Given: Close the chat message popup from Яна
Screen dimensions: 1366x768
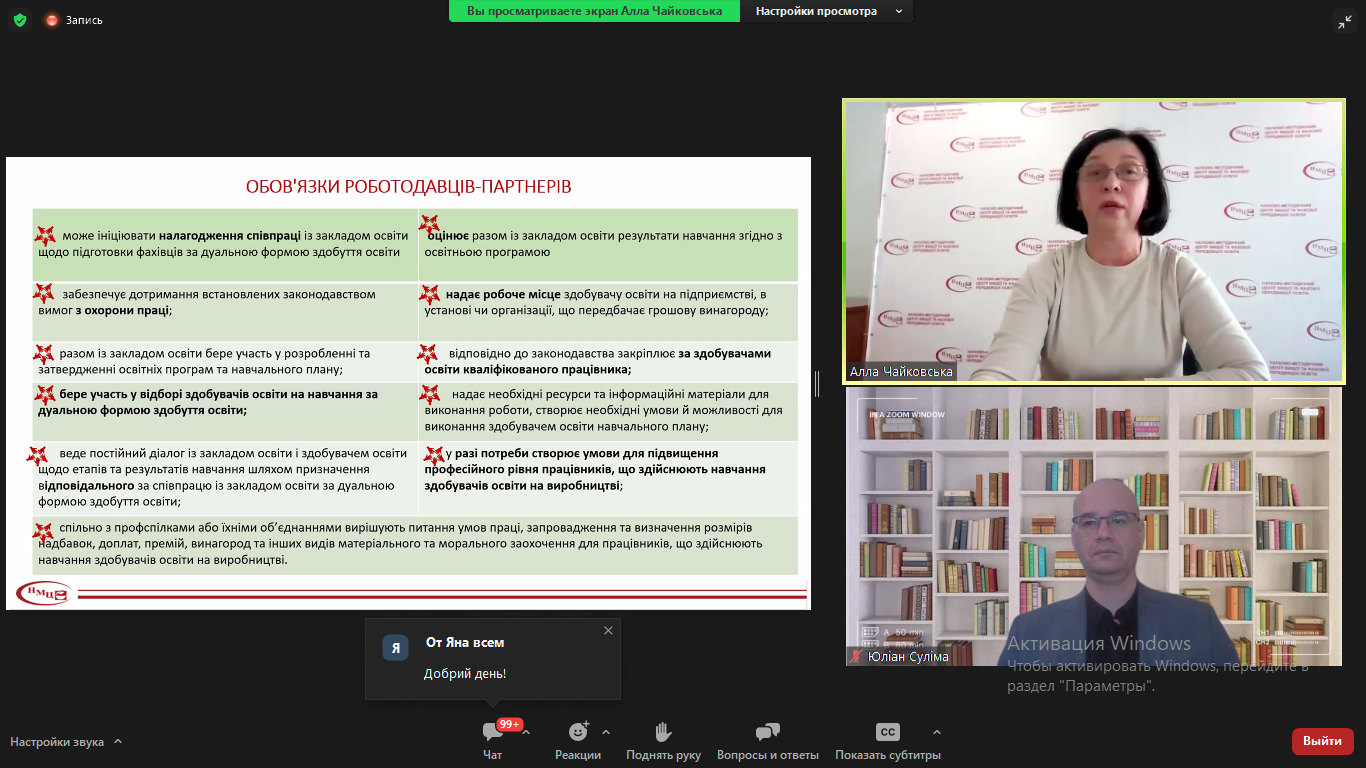Looking at the screenshot, I should click(x=608, y=630).
